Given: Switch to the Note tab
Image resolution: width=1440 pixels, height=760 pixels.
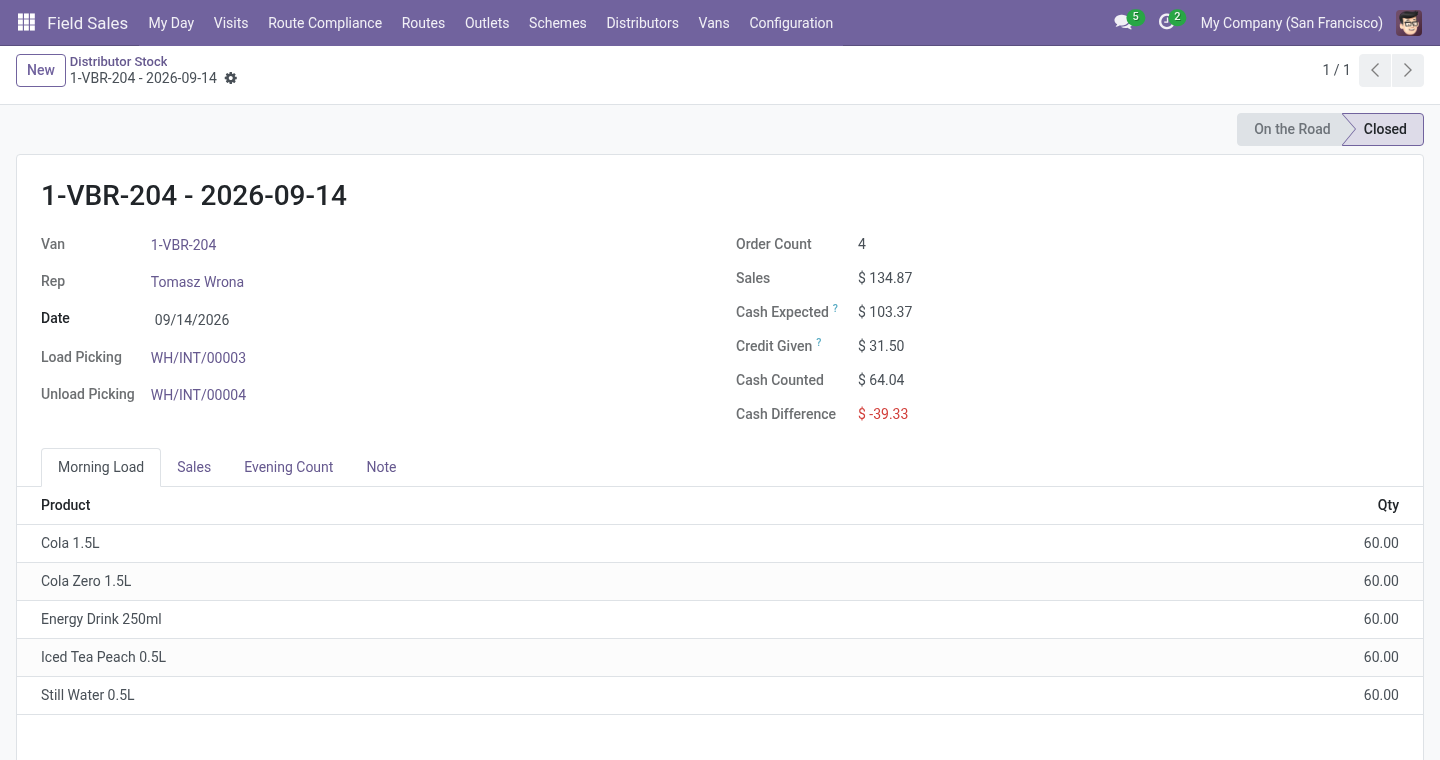Looking at the screenshot, I should [x=381, y=467].
